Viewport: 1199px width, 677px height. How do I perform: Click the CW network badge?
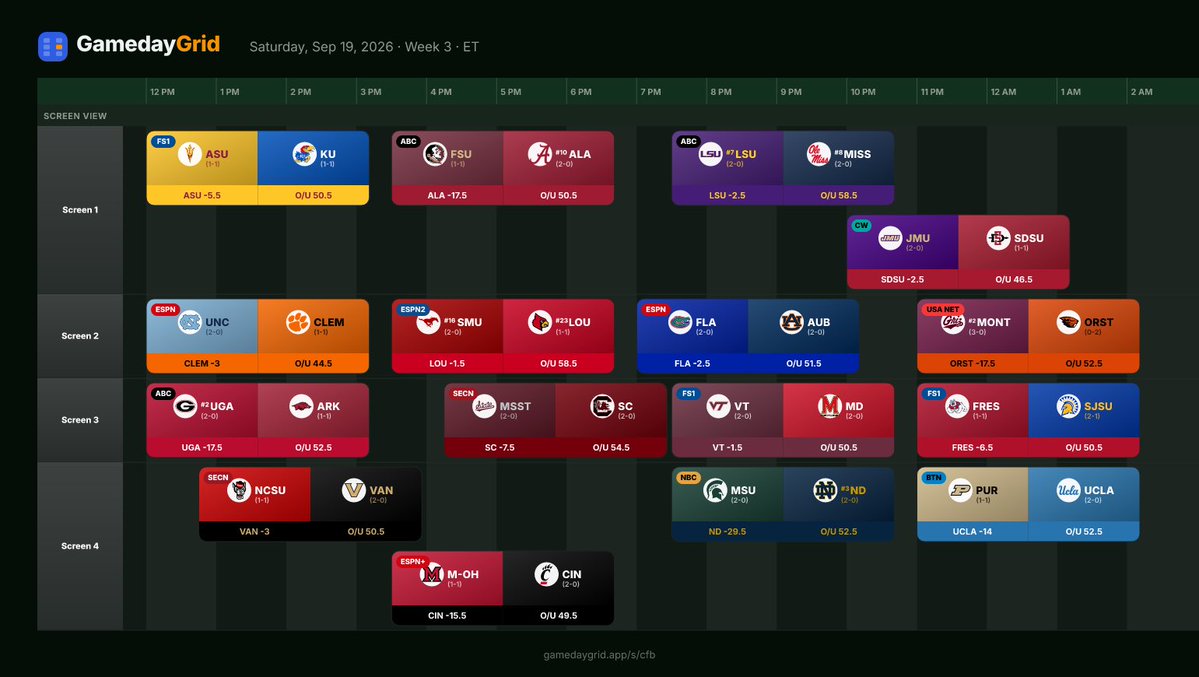tap(862, 226)
